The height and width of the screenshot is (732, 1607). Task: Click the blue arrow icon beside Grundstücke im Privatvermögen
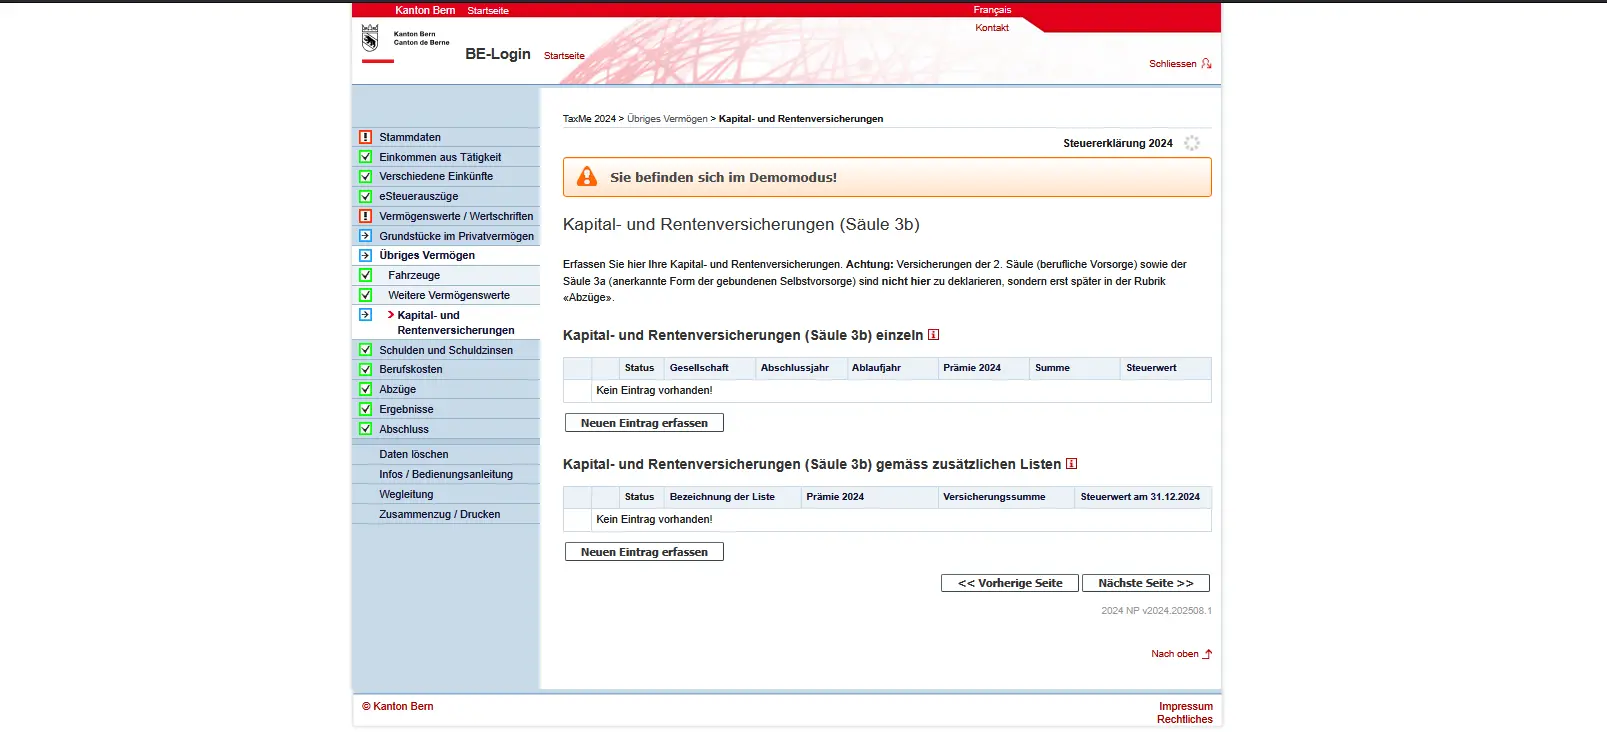click(365, 236)
